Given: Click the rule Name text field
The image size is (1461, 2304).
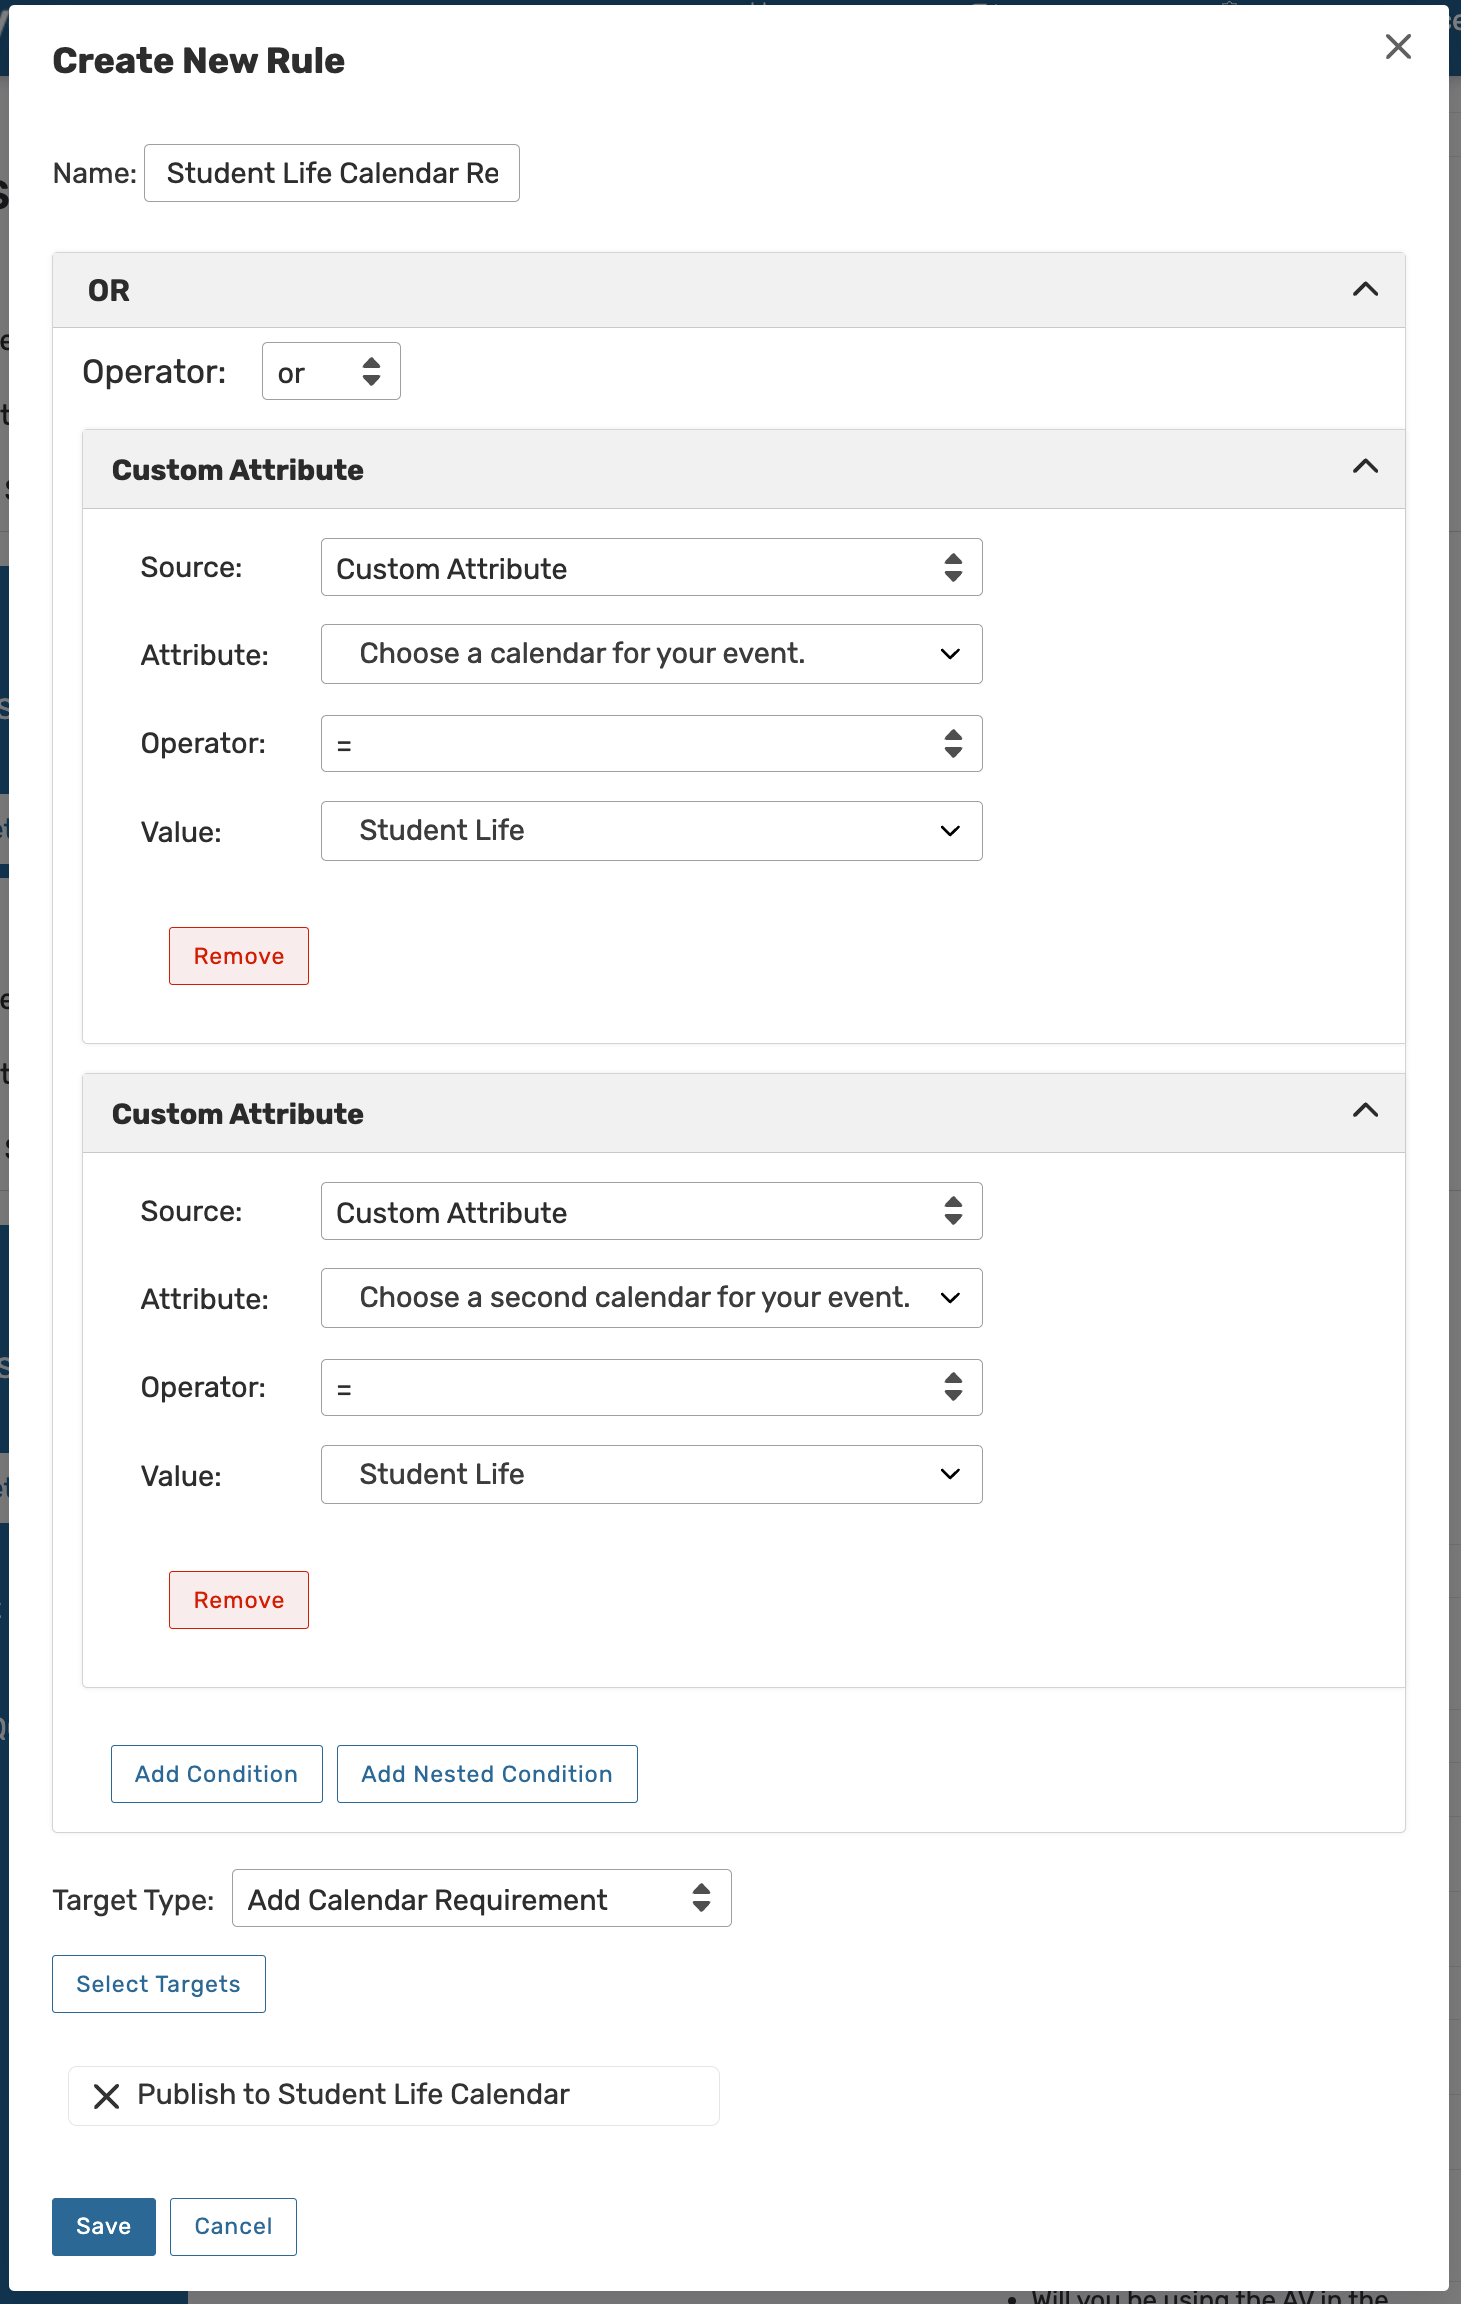Looking at the screenshot, I should tap(332, 174).
